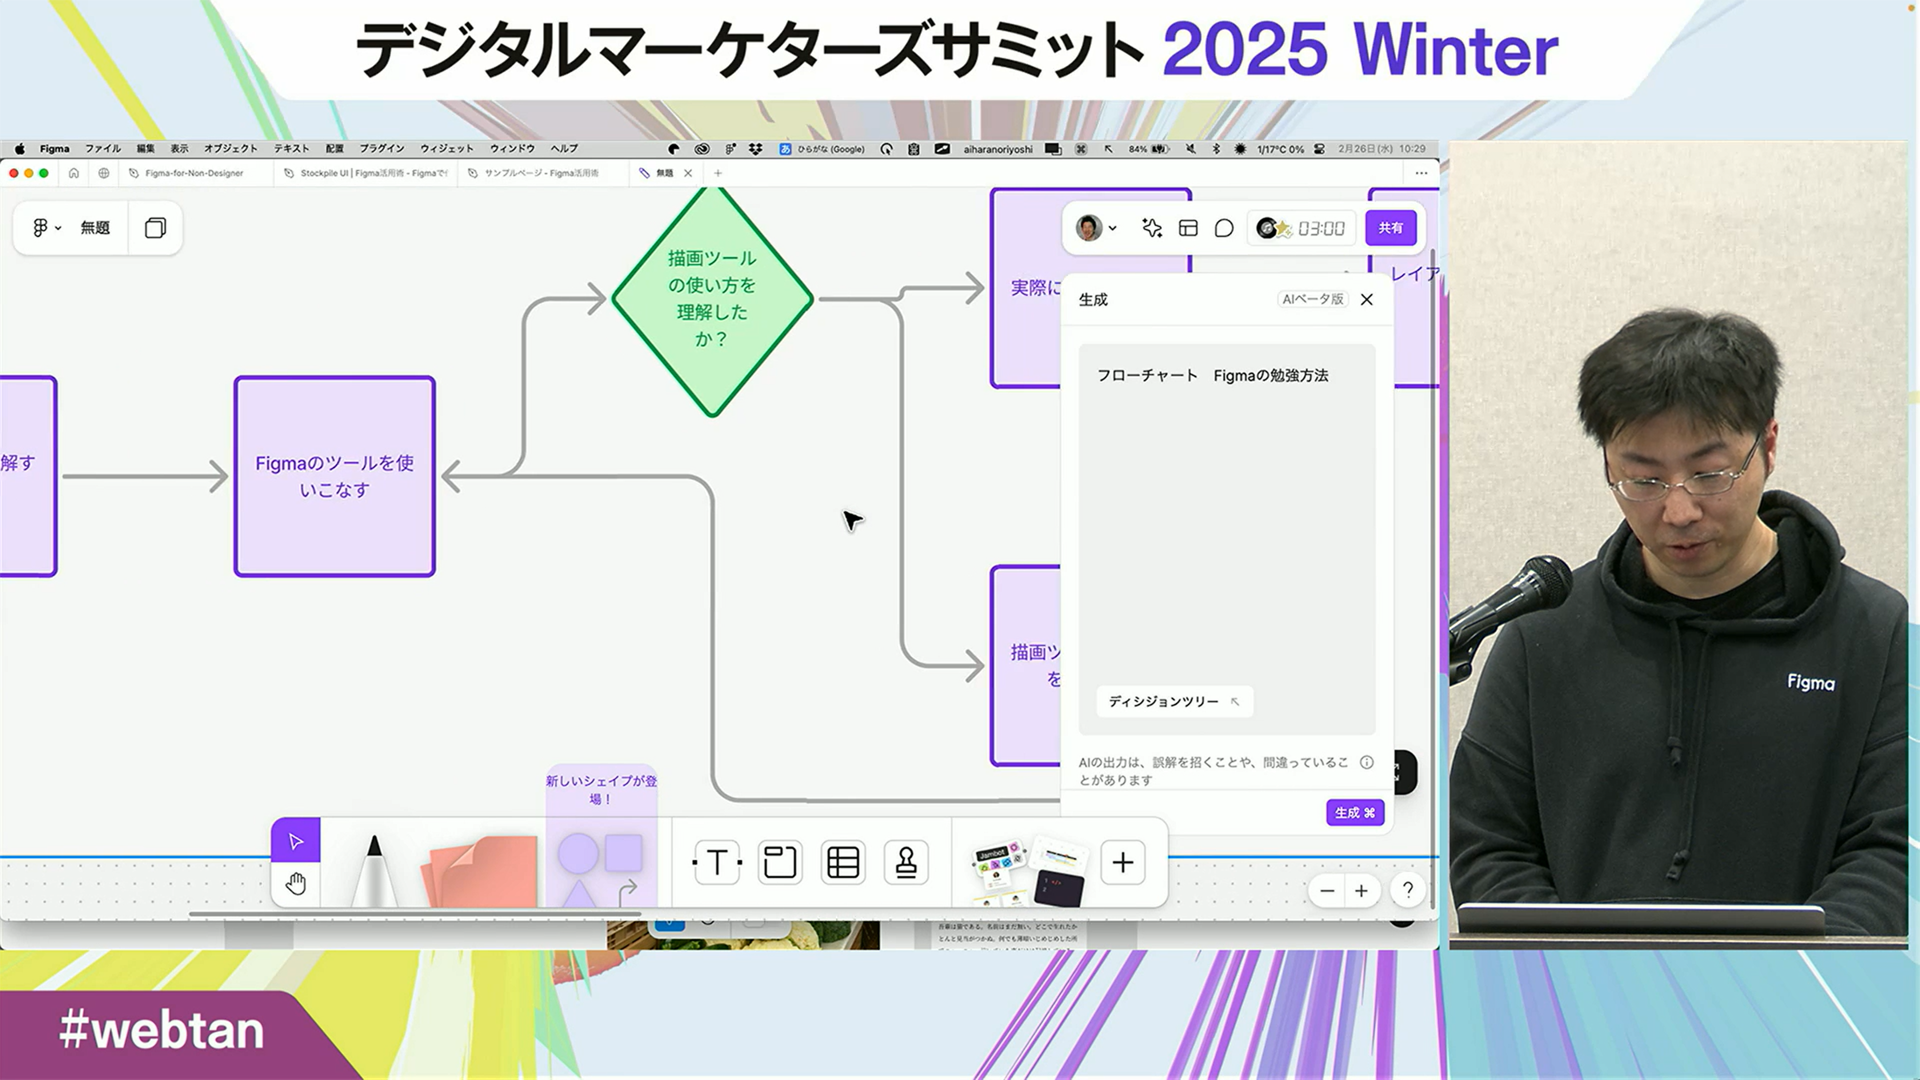Expand the user avatar dropdown
This screenshot has width=1920, height=1080.
1097,228
